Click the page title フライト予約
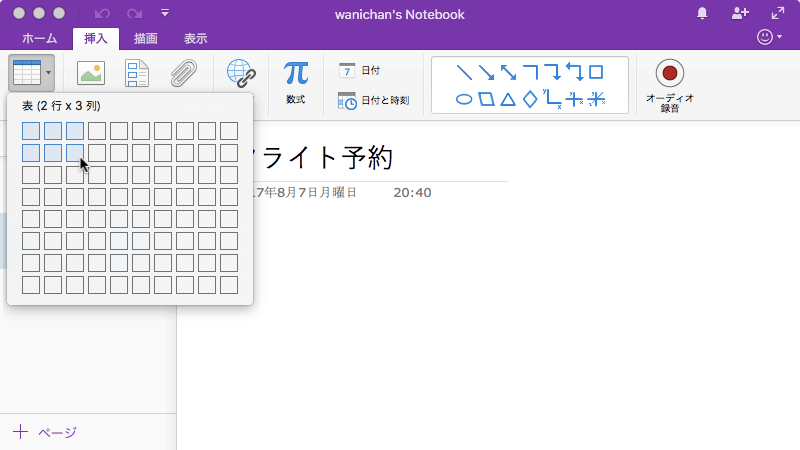The height and width of the screenshot is (450, 800). [x=324, y=157]
